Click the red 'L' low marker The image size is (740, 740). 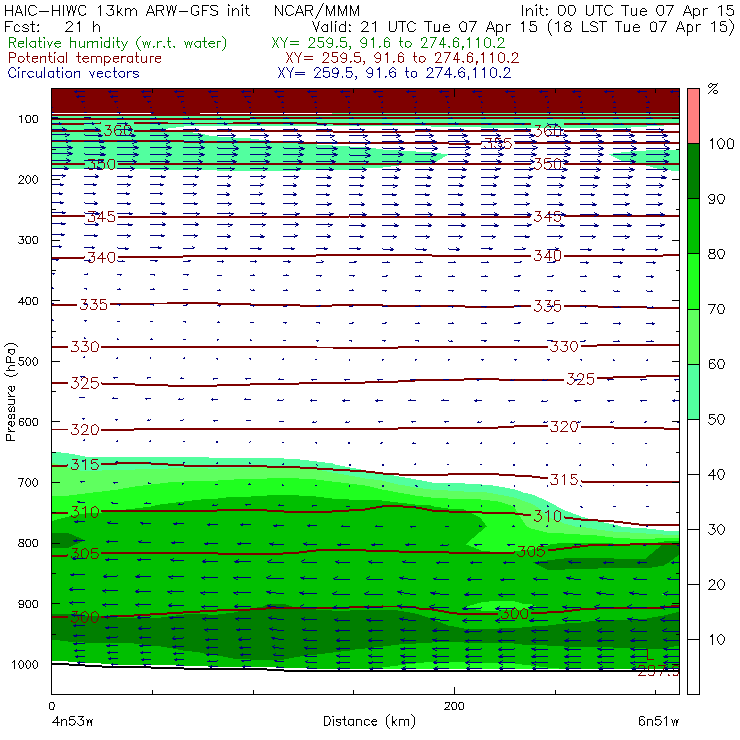[x=650, y=655]
